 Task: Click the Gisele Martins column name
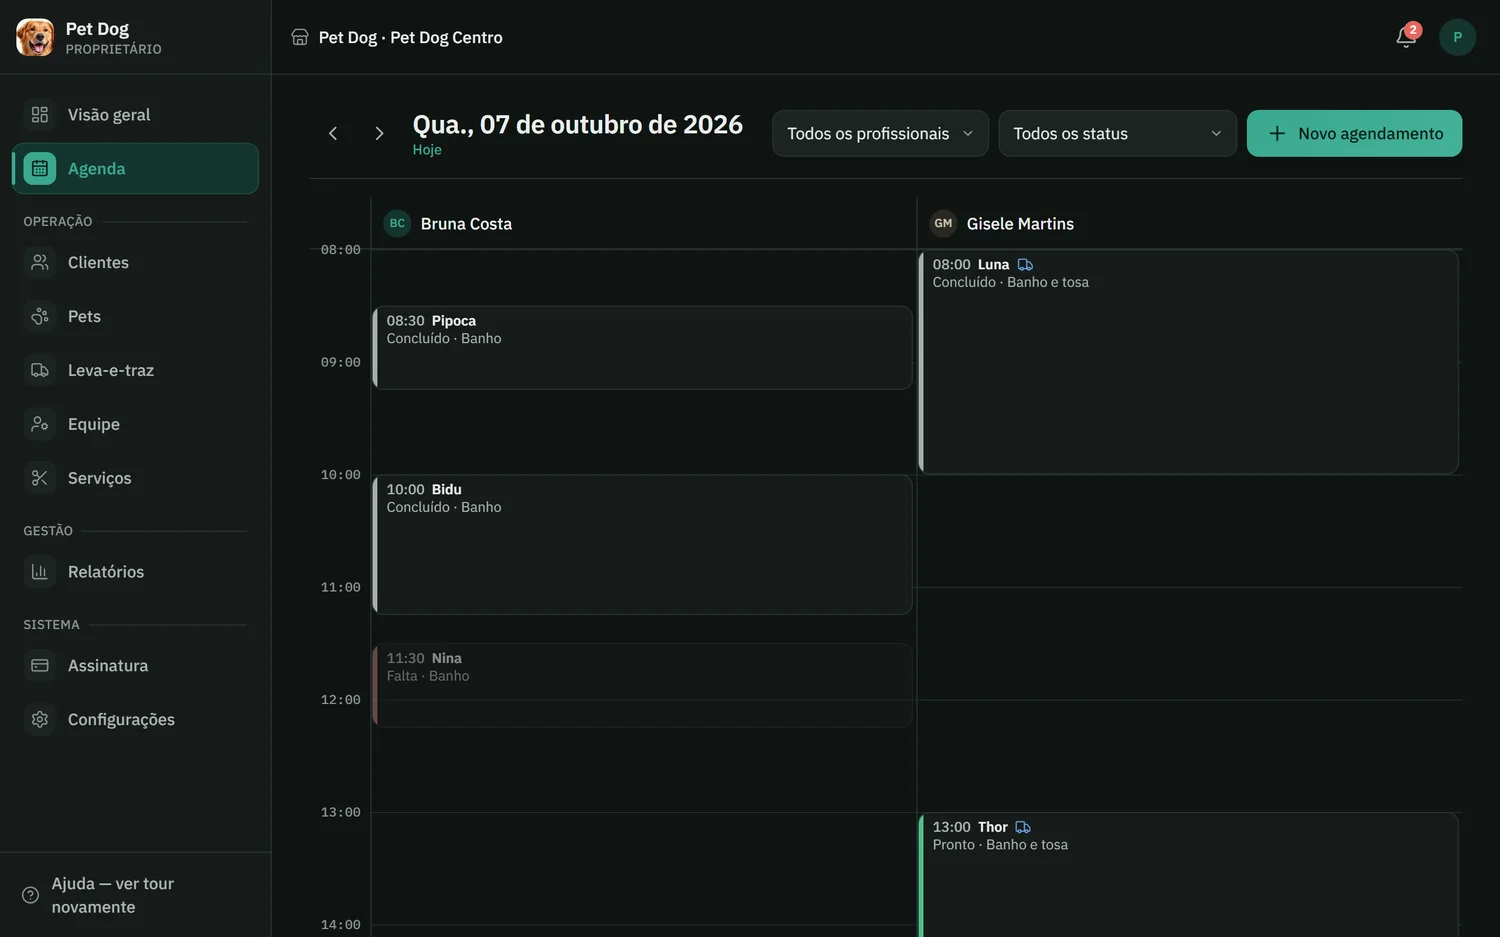pos(1020,224)
